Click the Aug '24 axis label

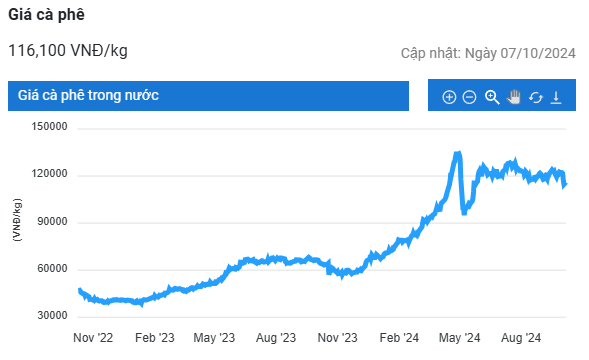[521, 338]
